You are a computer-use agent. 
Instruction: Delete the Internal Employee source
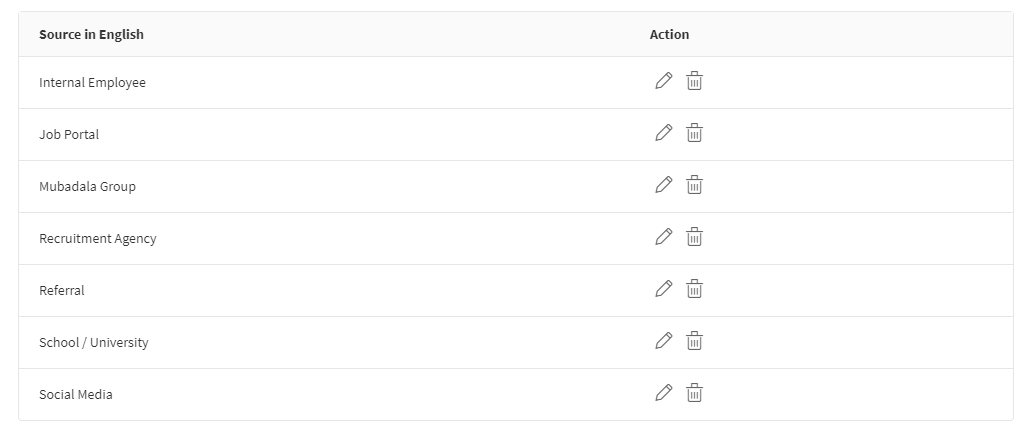pyautogui.click(x=694, y=81)
